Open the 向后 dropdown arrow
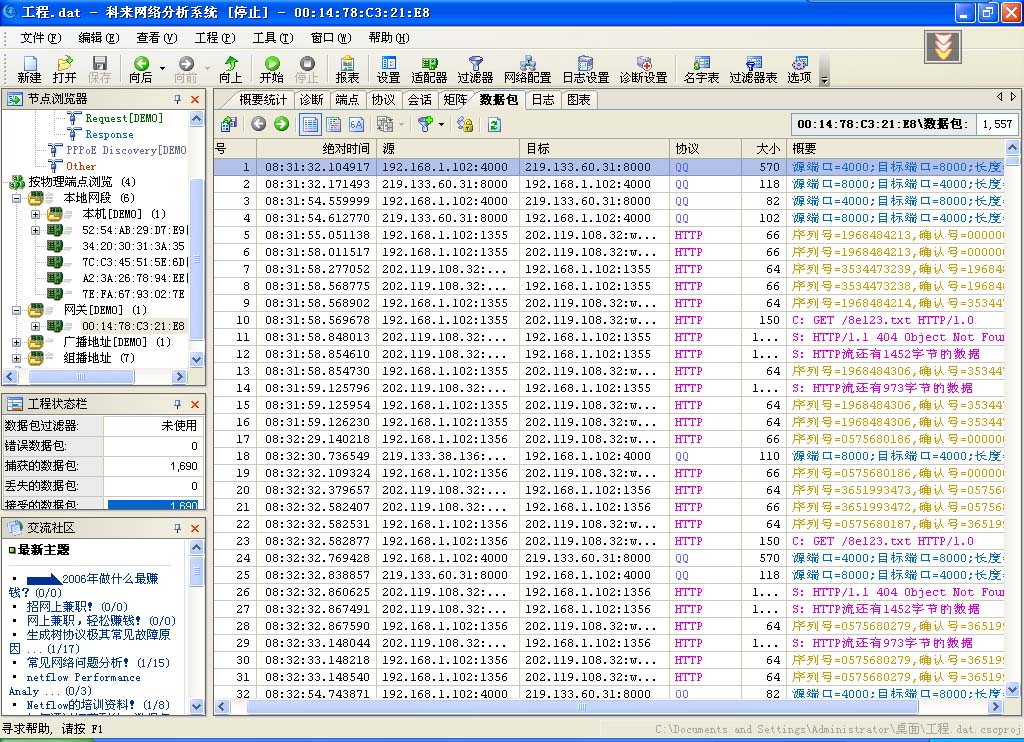Image resolution: width=1024 pixels, height=742 pixels. coord(162,68)
